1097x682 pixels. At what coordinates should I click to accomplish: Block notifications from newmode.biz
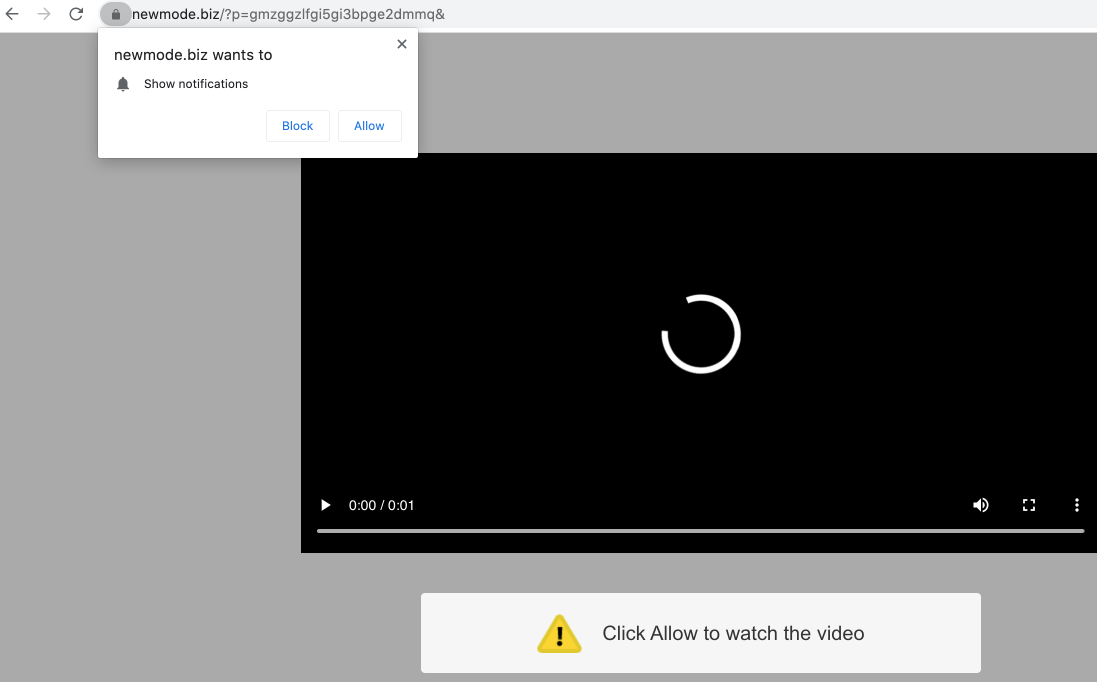(297, 126)
